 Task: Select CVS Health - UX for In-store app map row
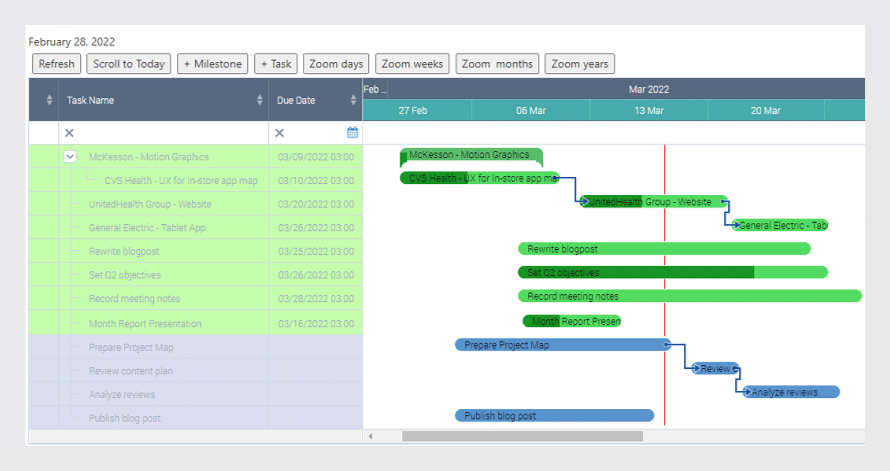pos(196,180)
